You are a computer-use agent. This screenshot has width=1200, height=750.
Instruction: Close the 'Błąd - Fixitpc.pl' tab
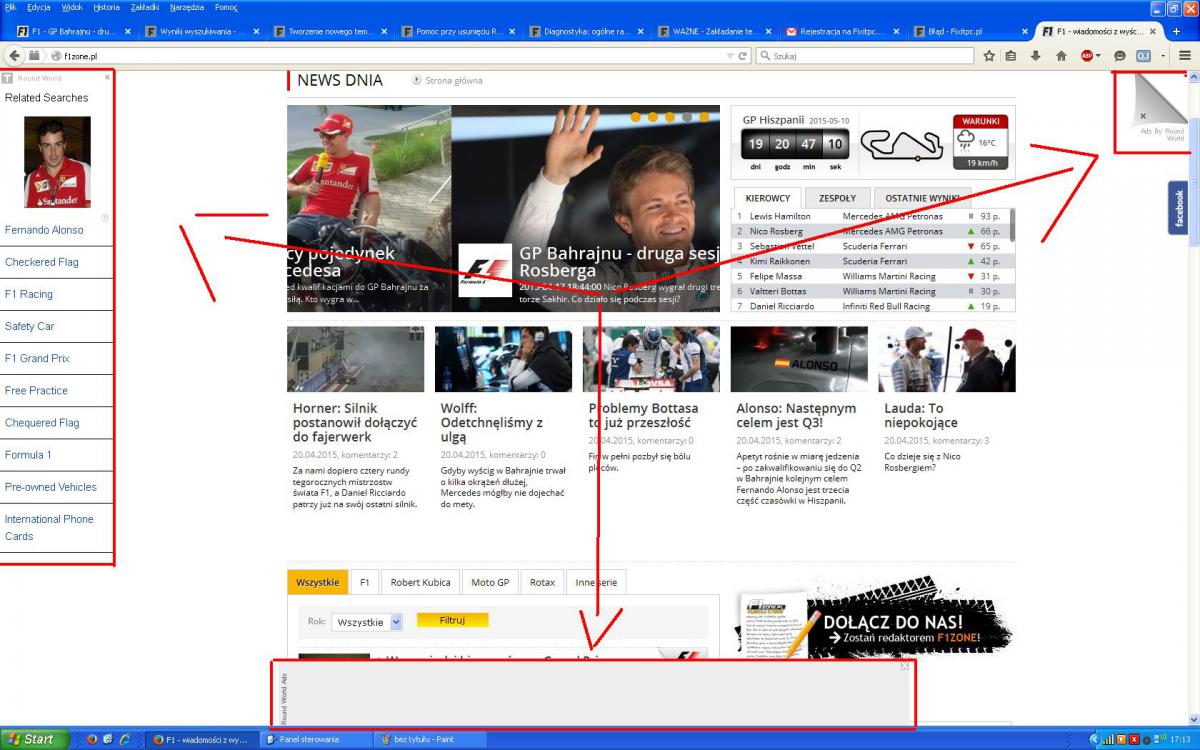click(1023, 31)
